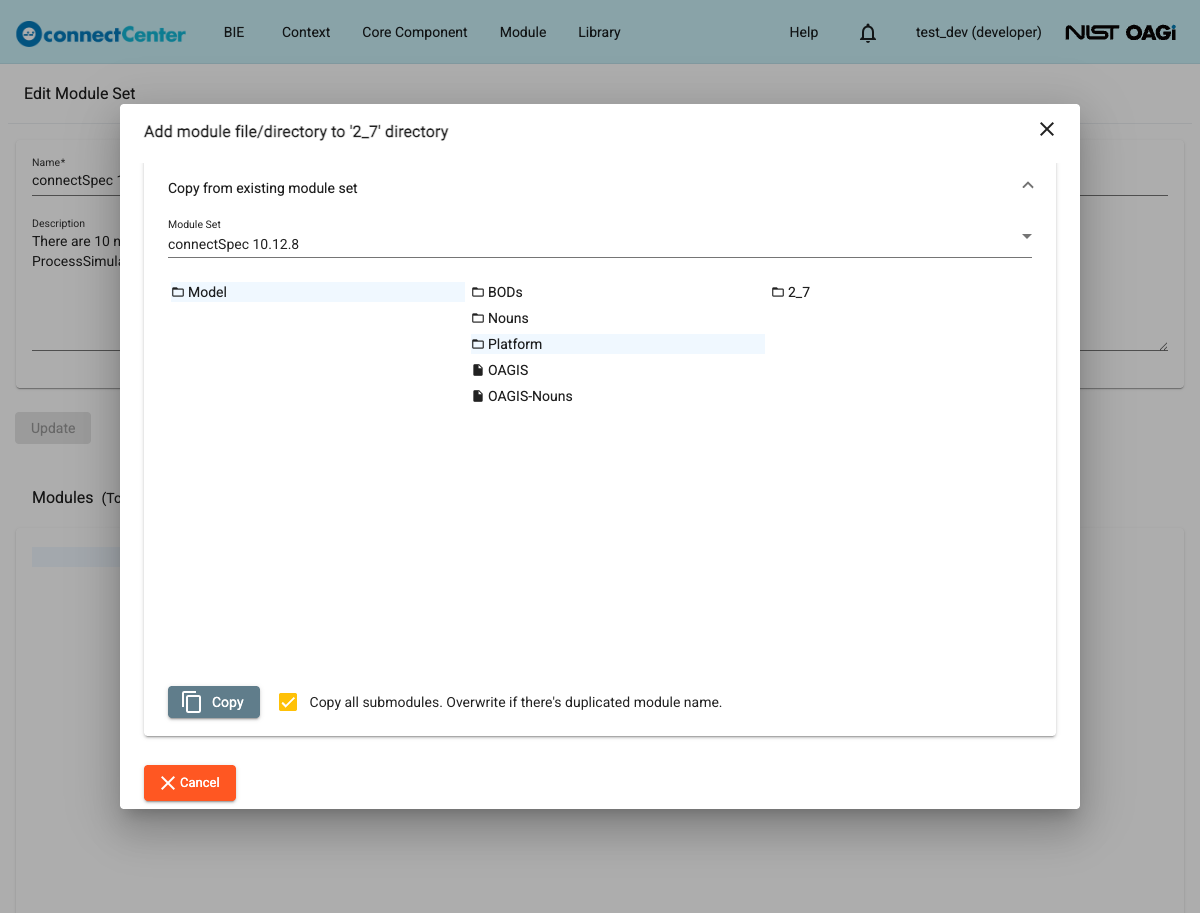Select the 2_7 directory label
1200x913 pixels.
(799, 292)
